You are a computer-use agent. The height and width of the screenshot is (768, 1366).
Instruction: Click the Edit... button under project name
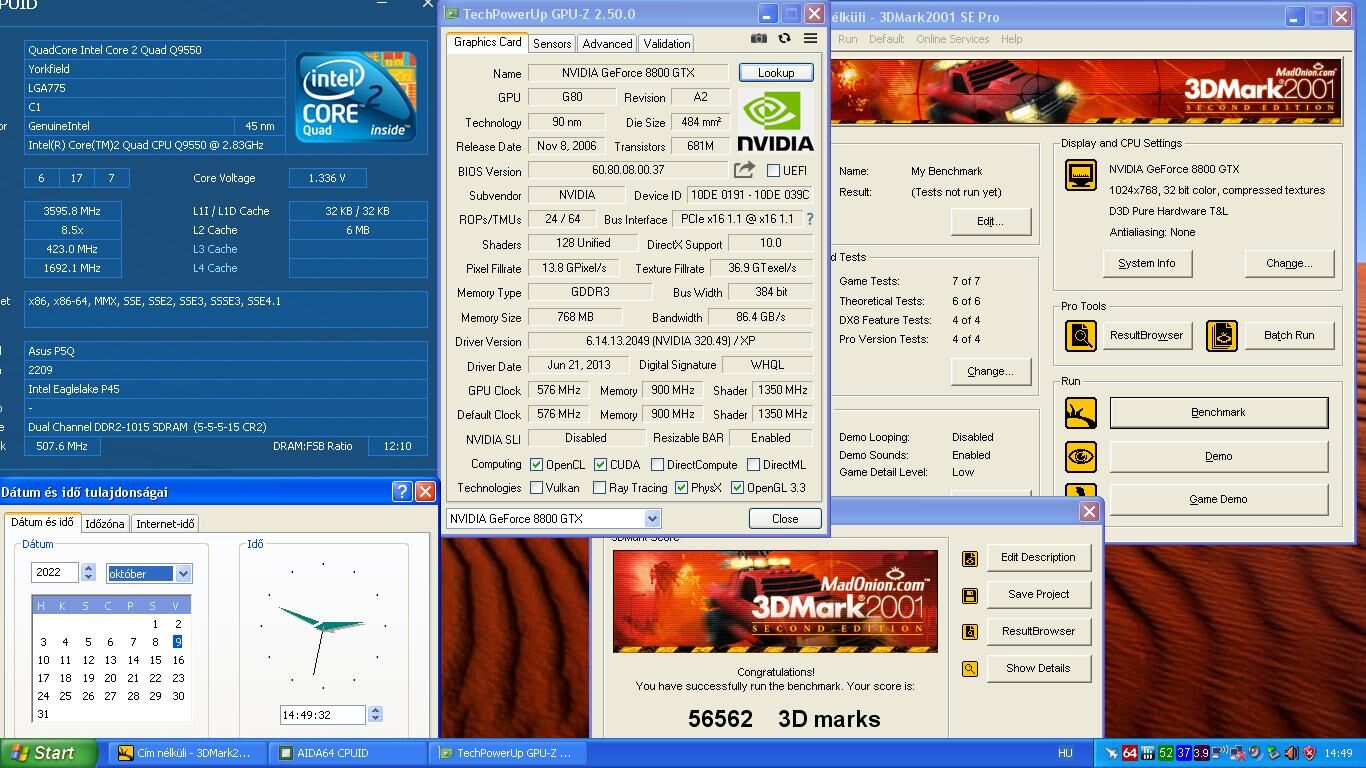[x=990, y=221]
